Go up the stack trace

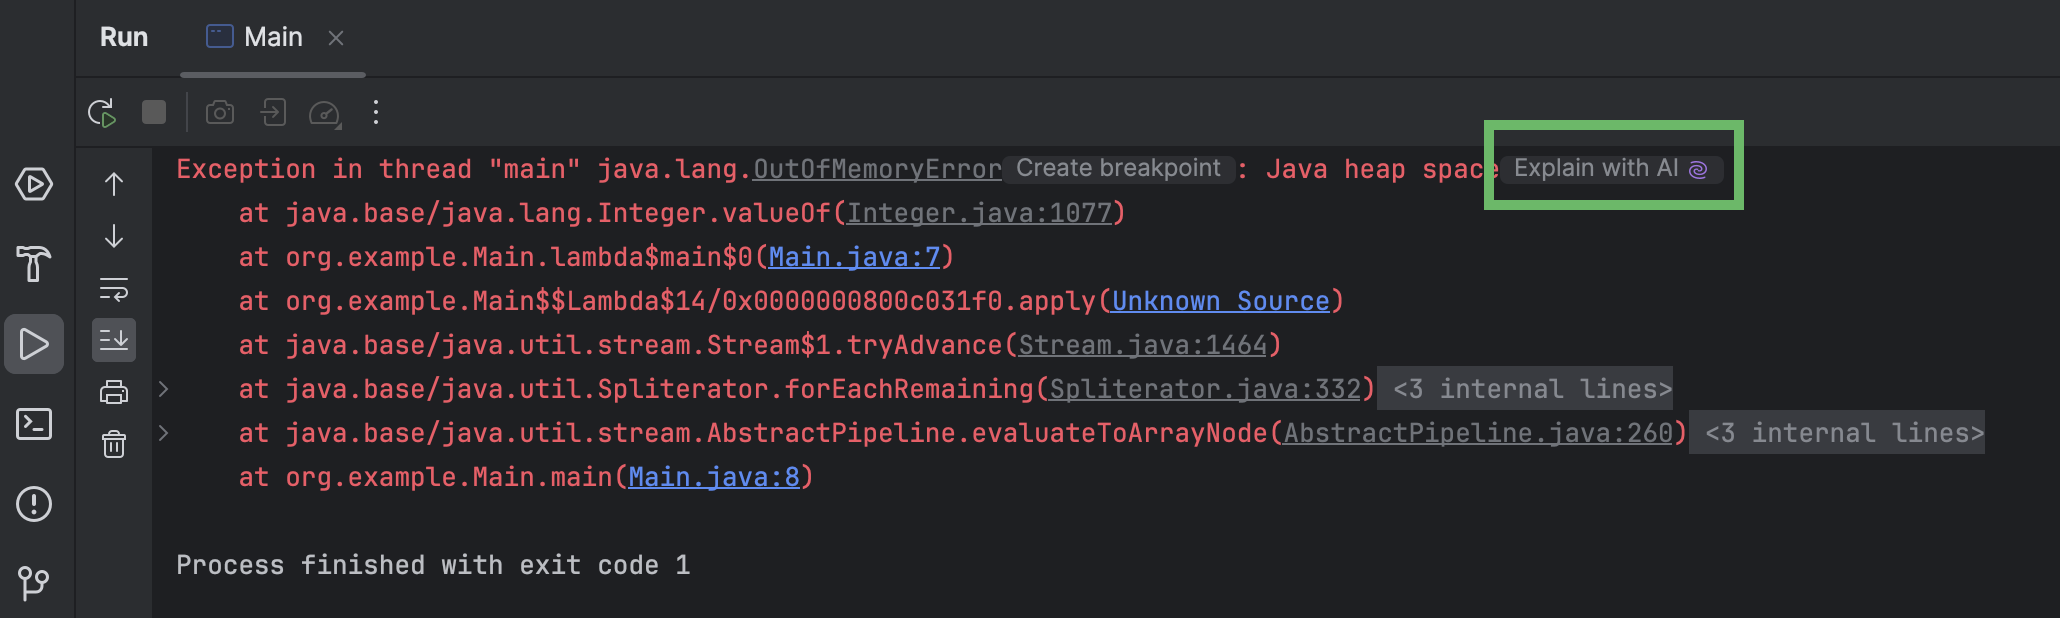[x=114, y=184]
